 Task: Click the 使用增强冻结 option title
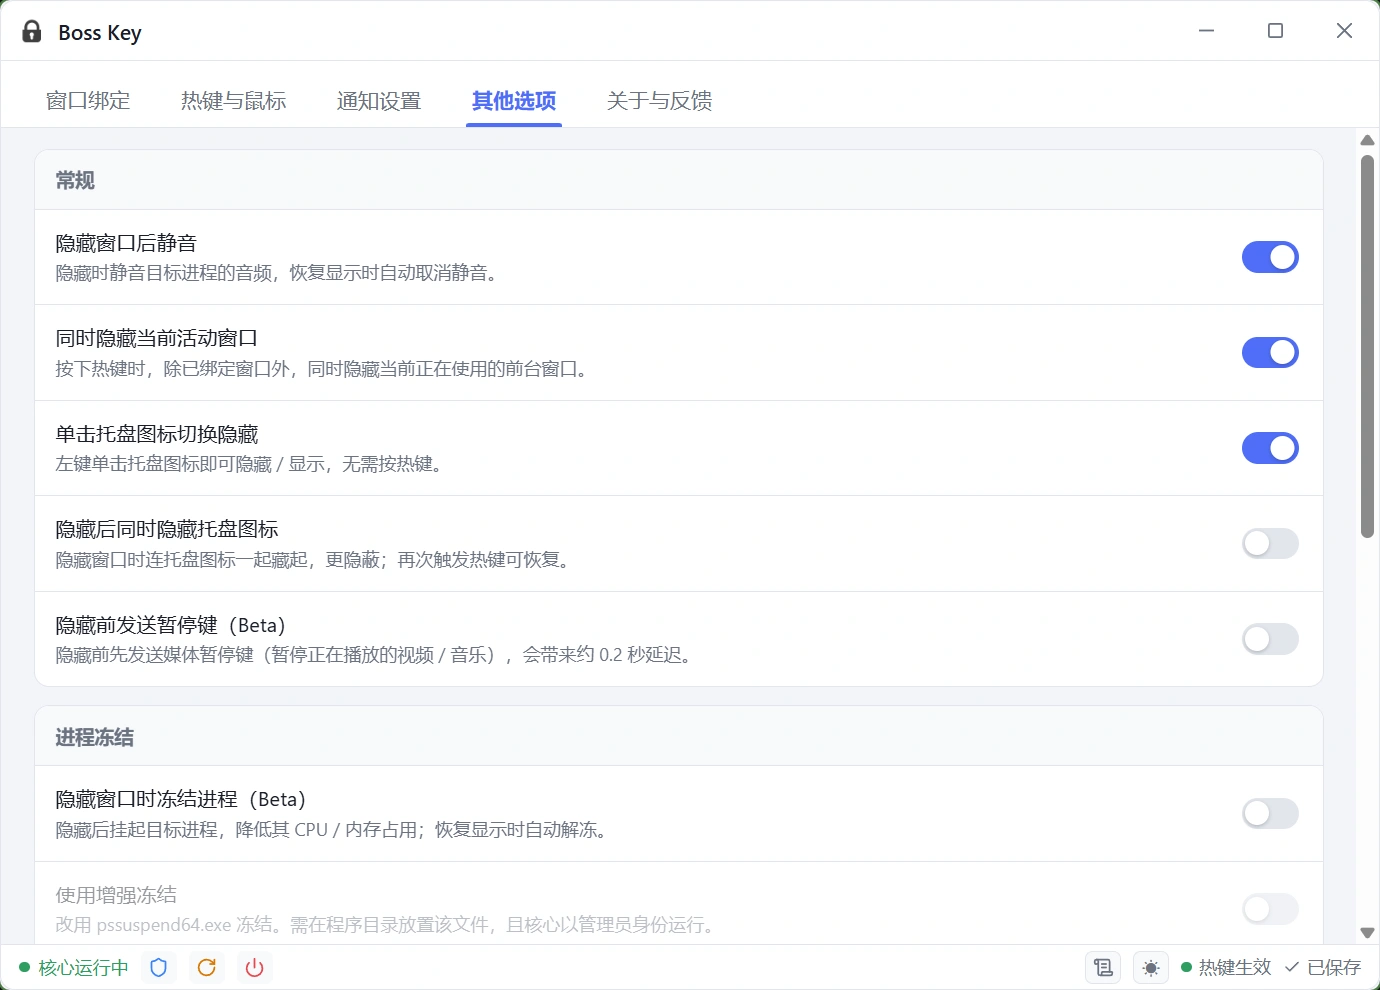(116, 895)
